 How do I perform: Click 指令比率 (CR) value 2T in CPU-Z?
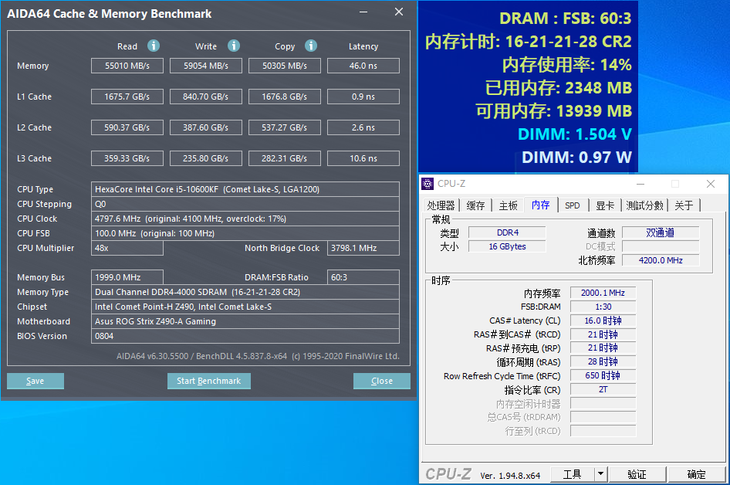[x=603, y=390]
